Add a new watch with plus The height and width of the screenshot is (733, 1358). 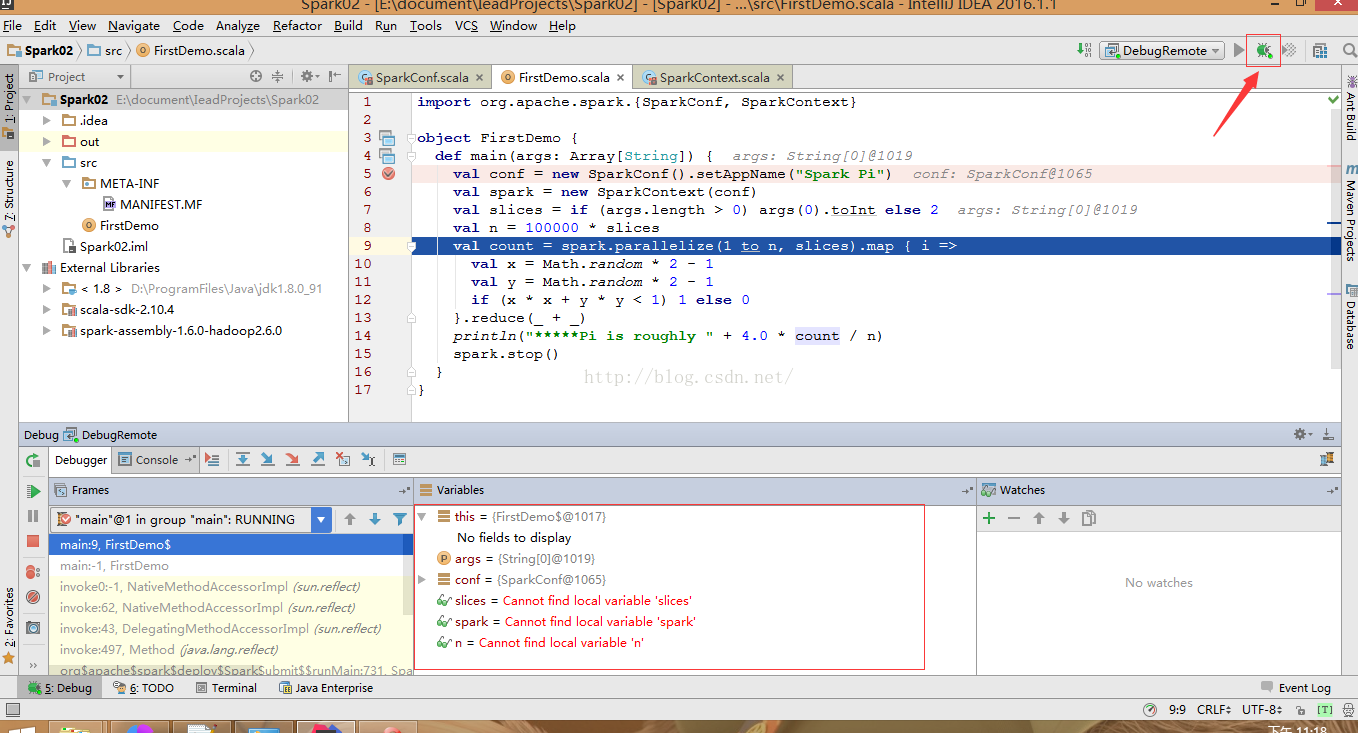(989, 517)
